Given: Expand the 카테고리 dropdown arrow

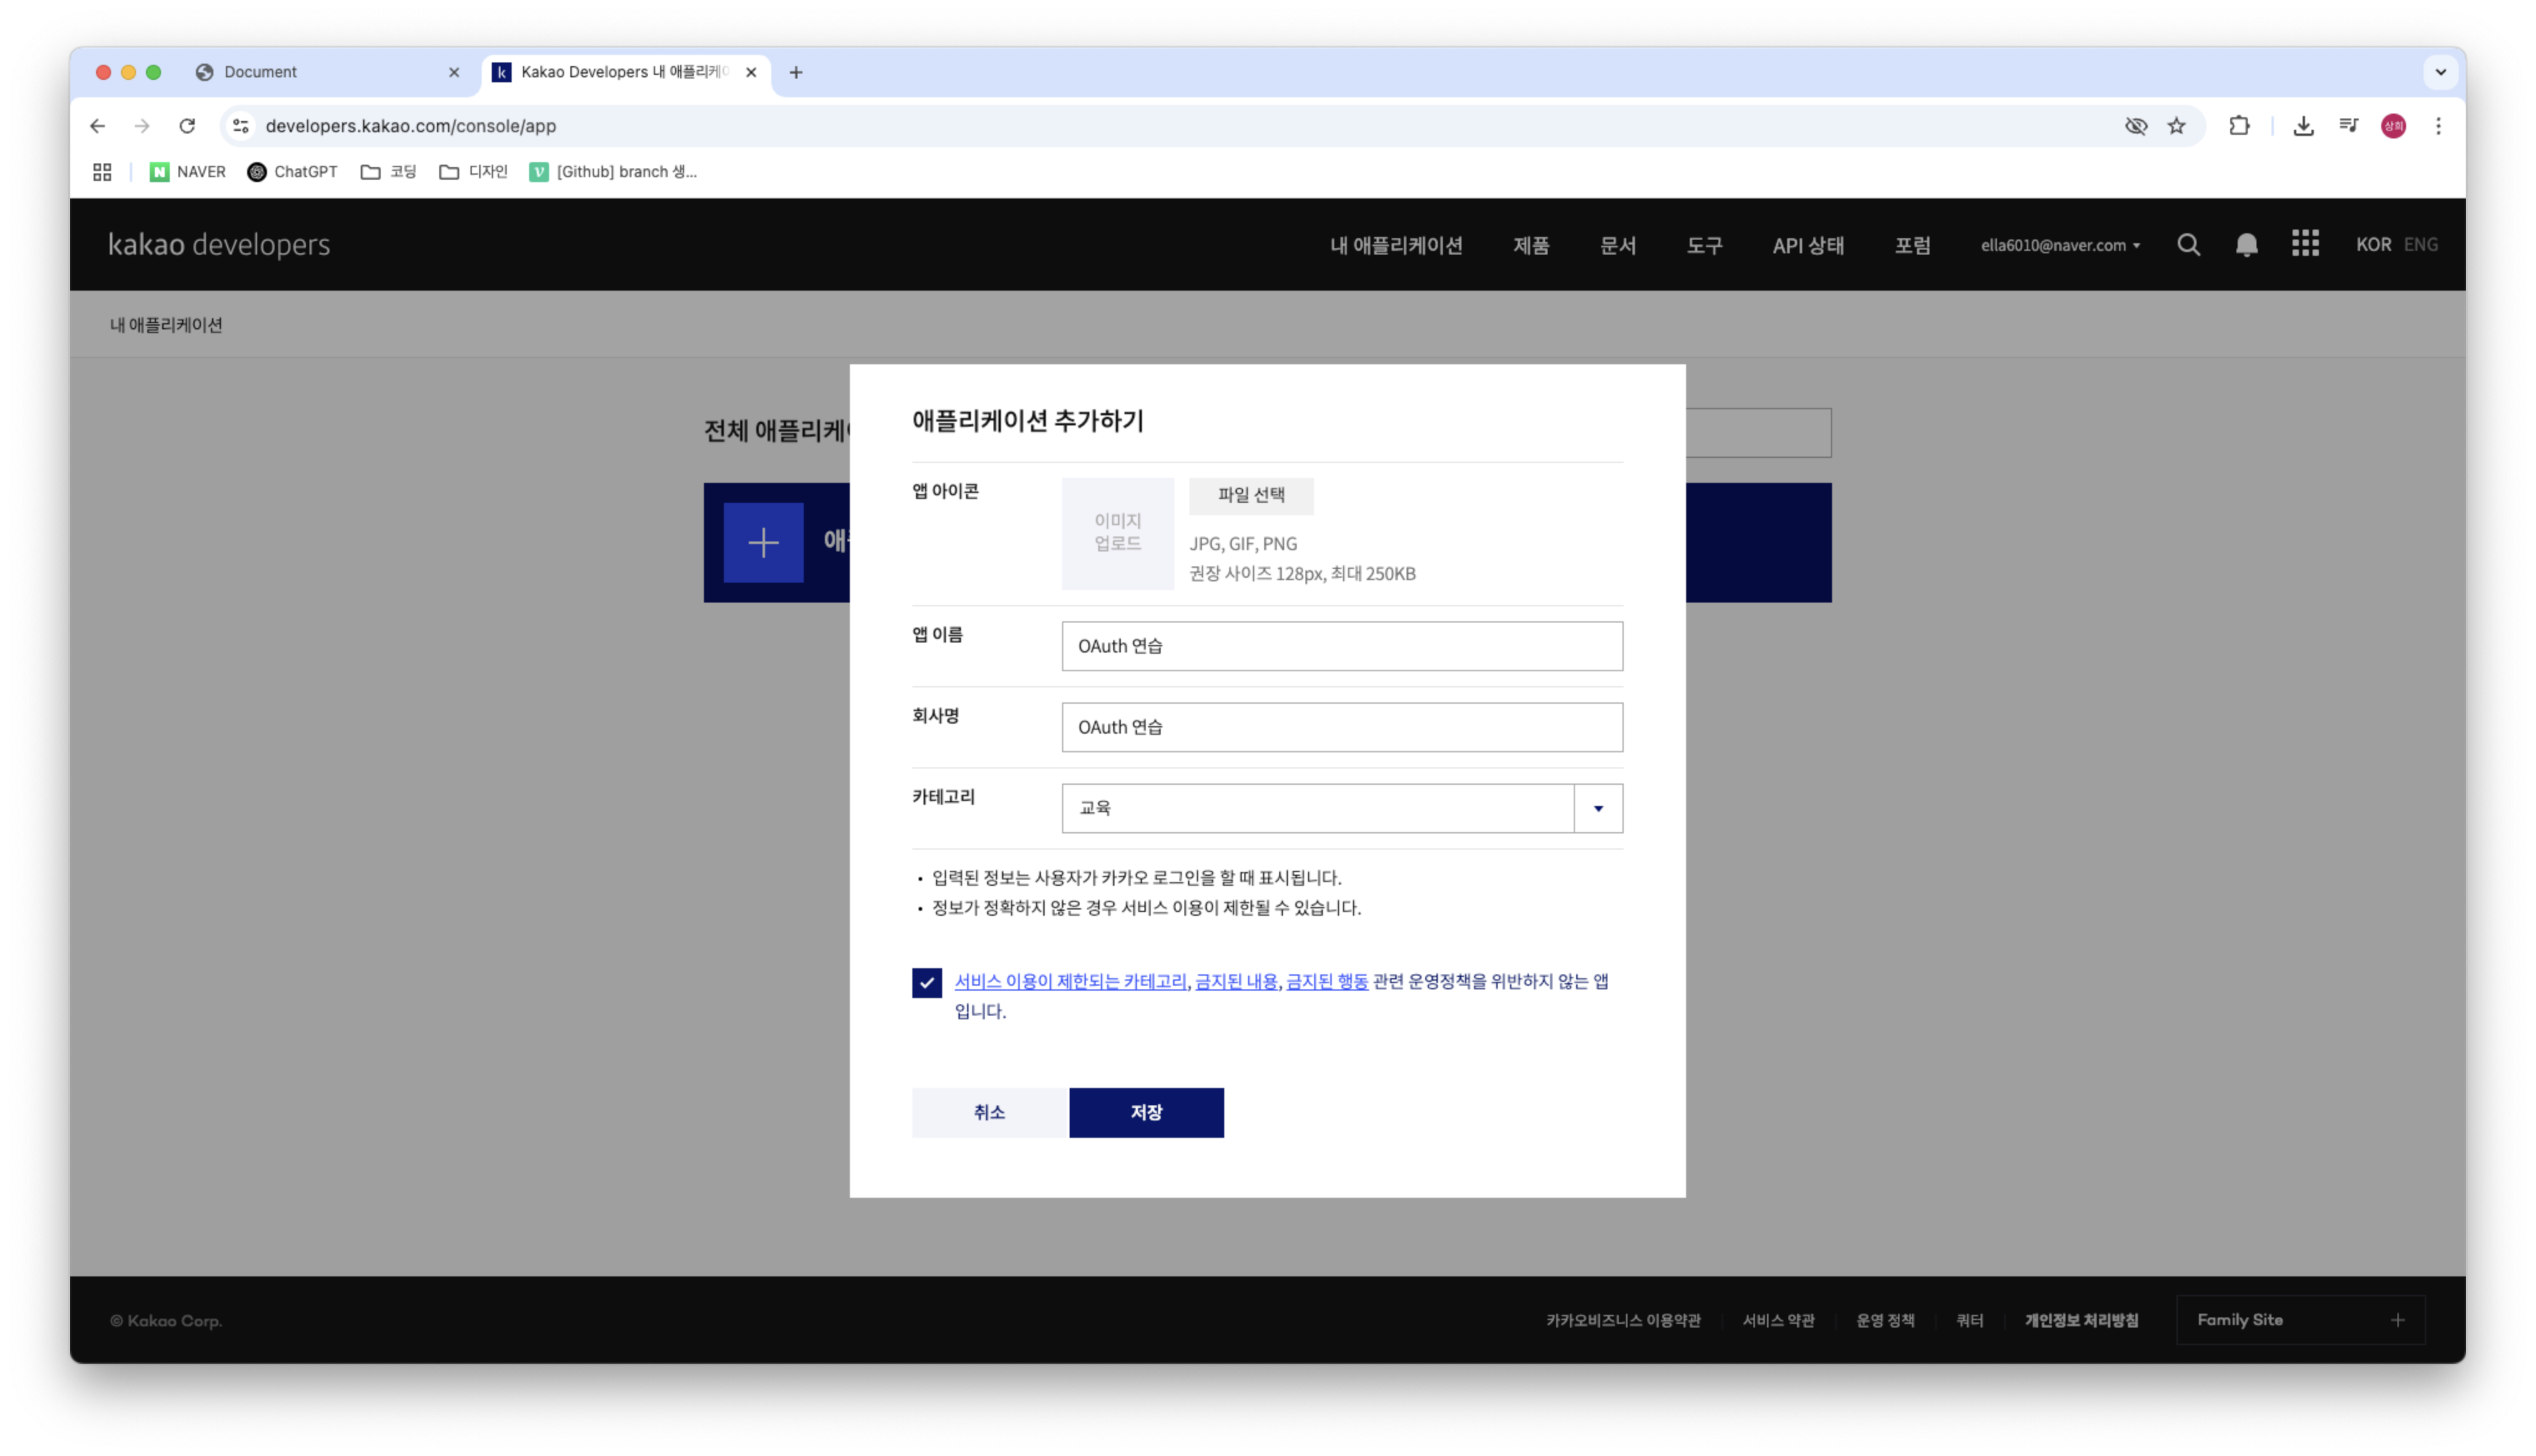Looking at the screenshot, I should click(x=1598, y=808).
